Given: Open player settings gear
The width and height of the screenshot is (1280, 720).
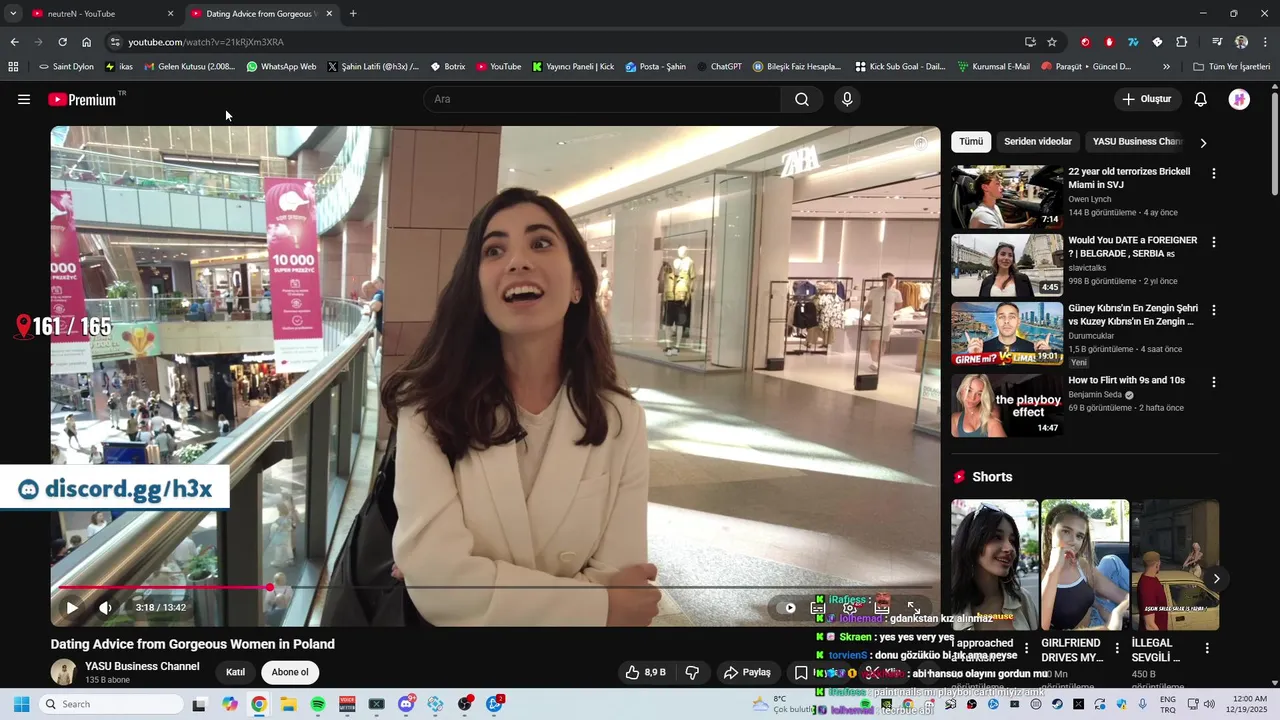Looking at the screenshot, I should [850, 607].
